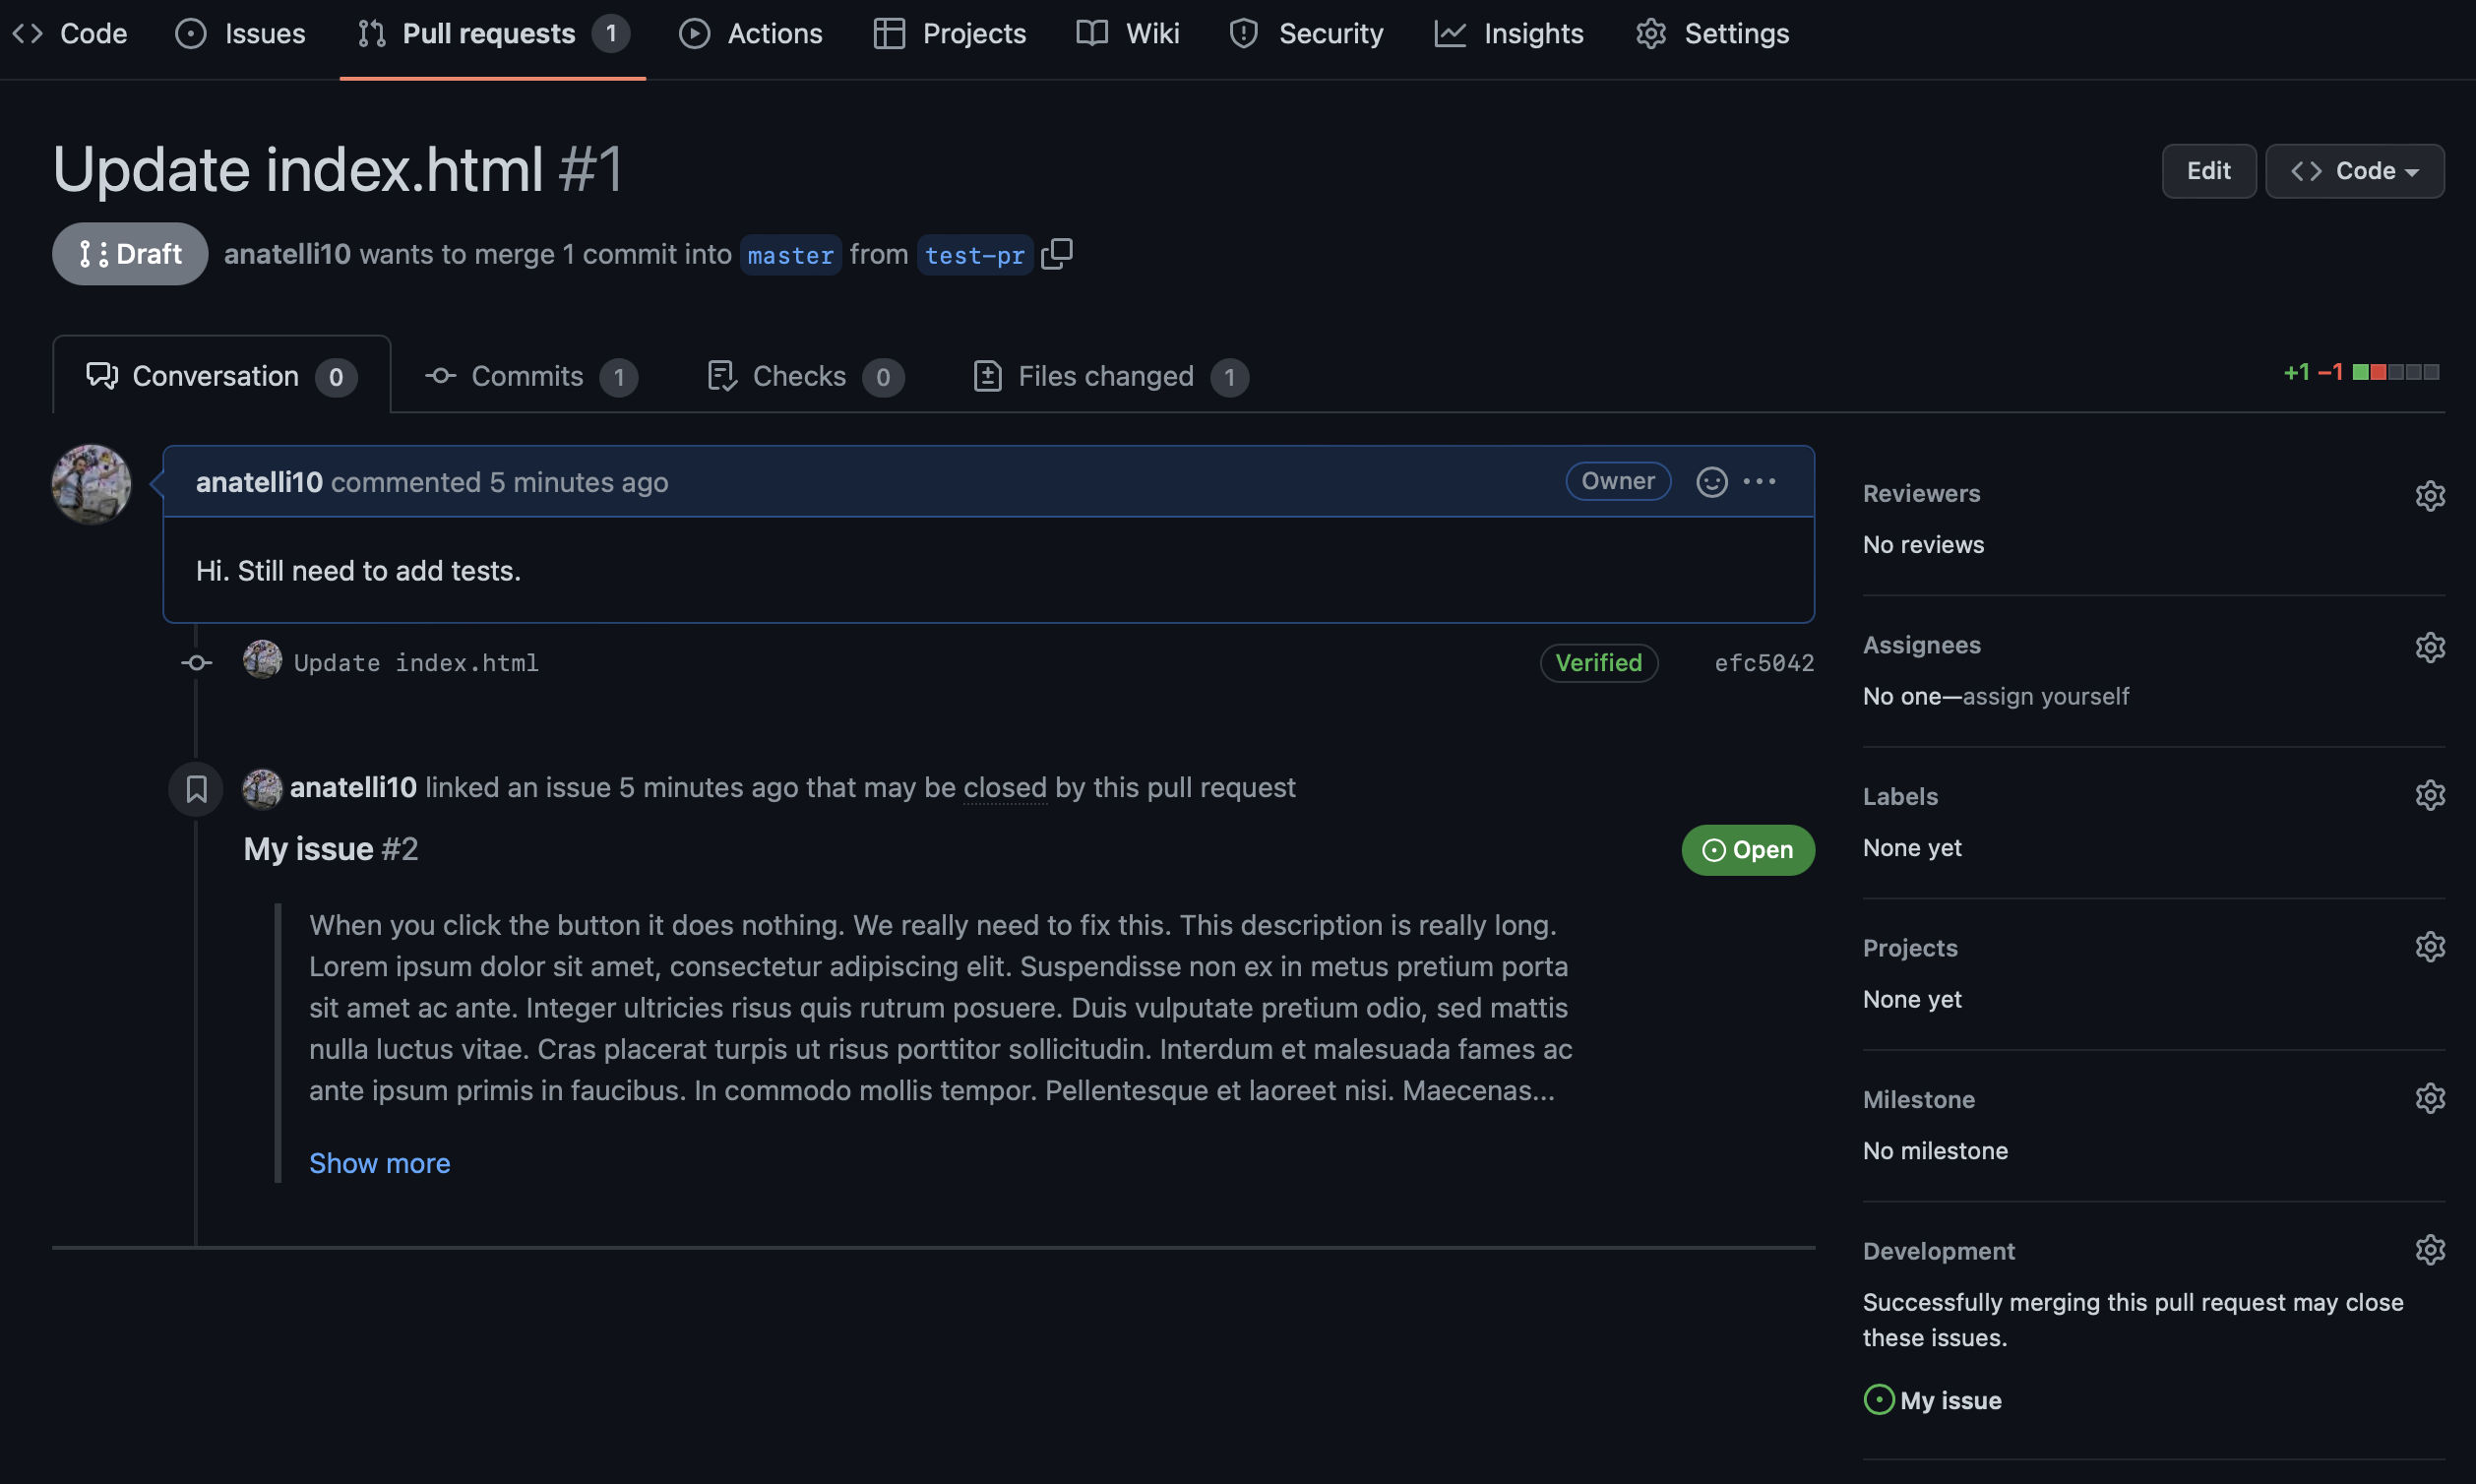Image resolution: width=2476 pixels, height=1484 pixels.
Task: Open the Reviewers settings gear
Action: pyautogui.click(x=2430, y=495)
